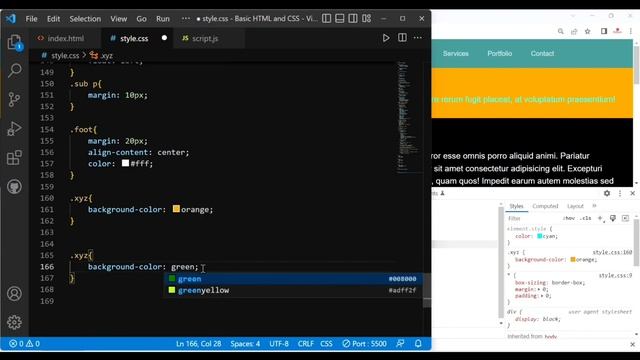640x360 pixels.
Task: Open the Go menu
Action: point(141,19)
